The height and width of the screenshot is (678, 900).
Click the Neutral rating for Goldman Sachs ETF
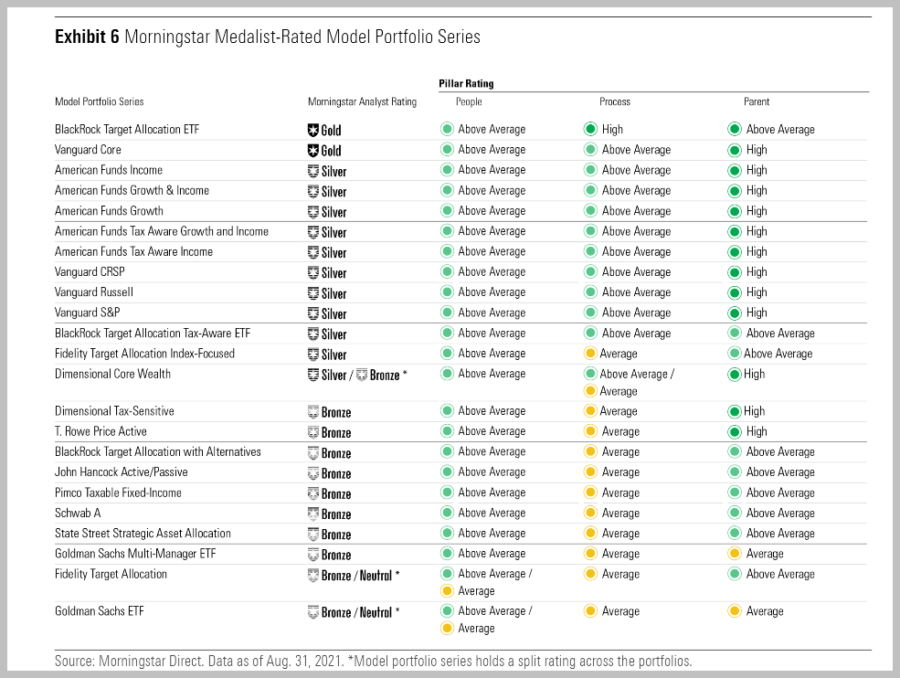(x=376, y=613)
